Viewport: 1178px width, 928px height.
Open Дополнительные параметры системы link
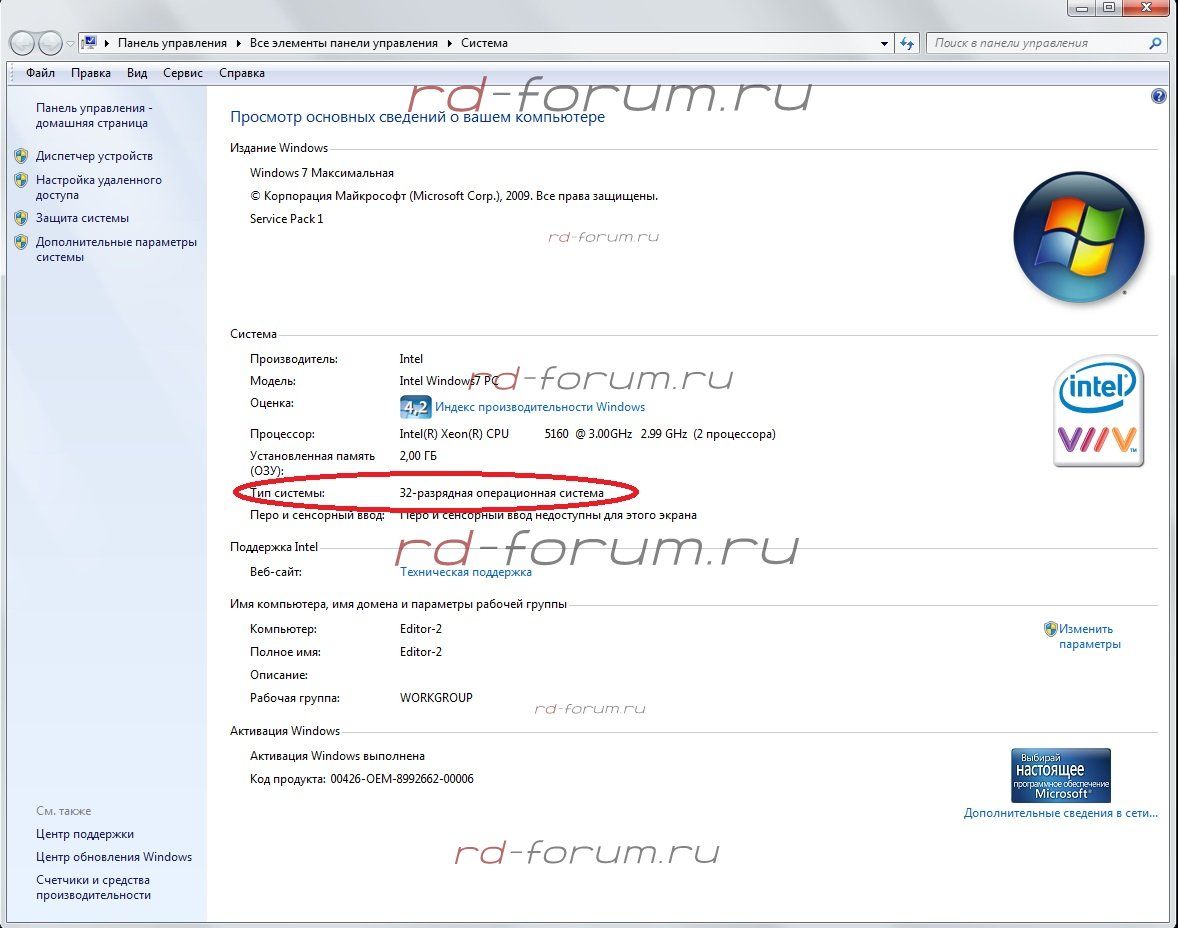(x=116, y=249)
